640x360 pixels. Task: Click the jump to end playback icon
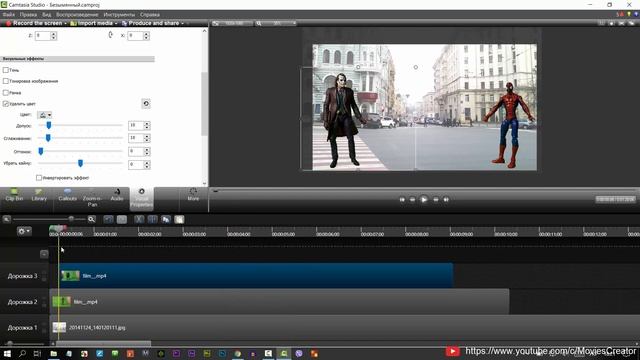[x=446, y=200]
